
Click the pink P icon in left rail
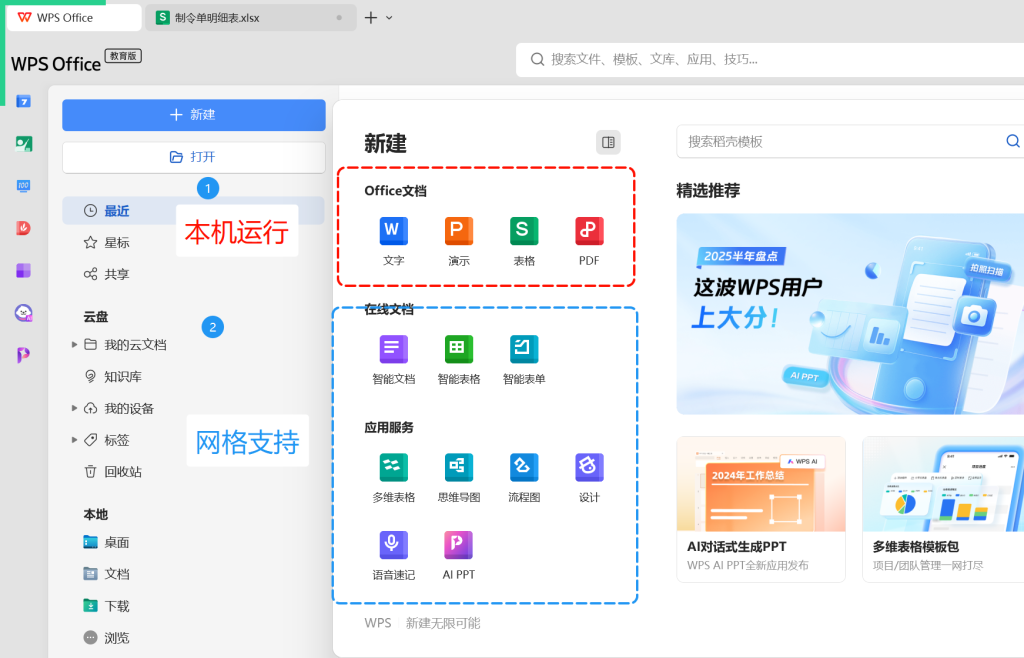tap(24, 354)
